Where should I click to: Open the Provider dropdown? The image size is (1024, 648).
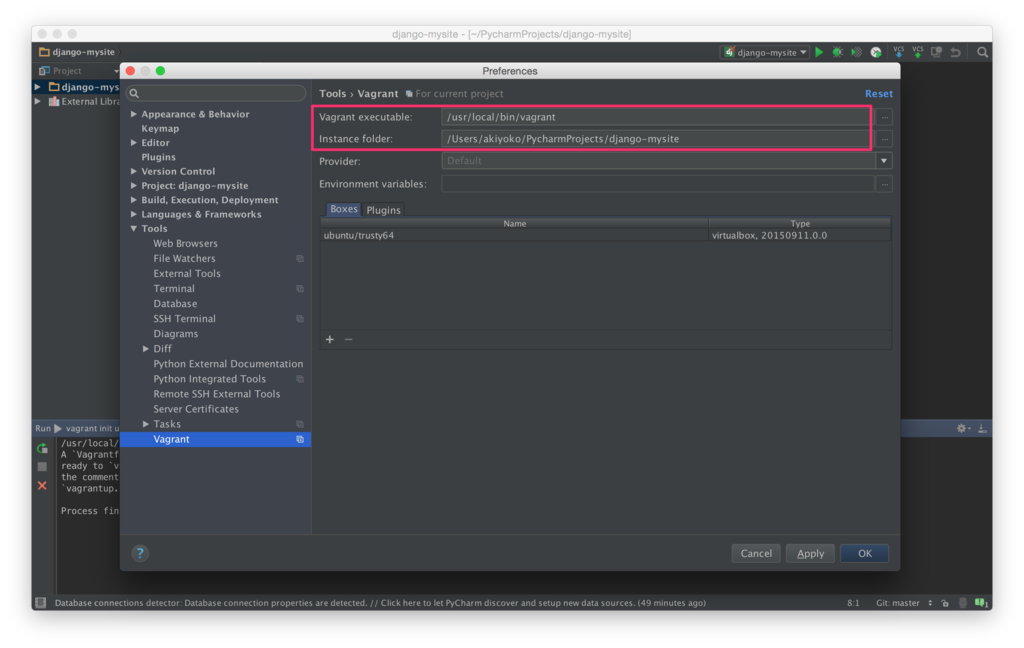point(884,161)
